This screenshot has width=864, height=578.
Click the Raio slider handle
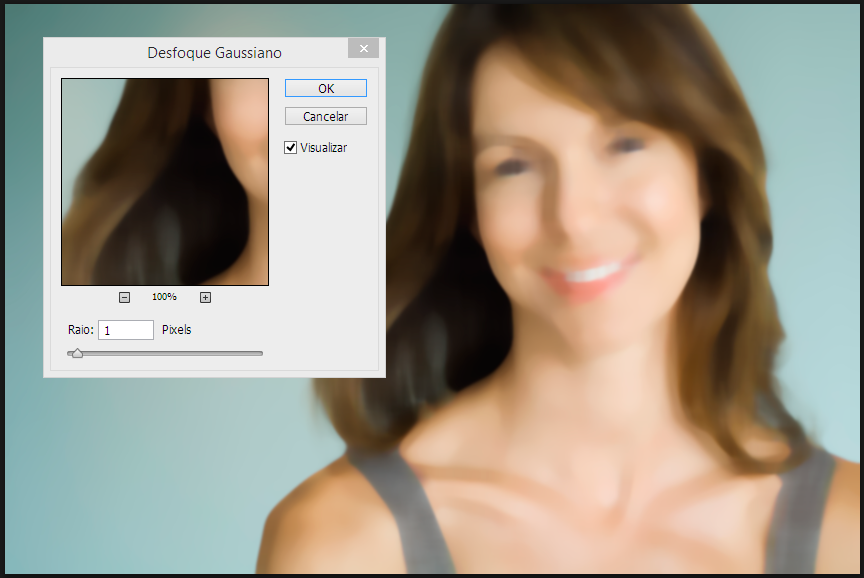pyautogui.click(x=78, y=353)
